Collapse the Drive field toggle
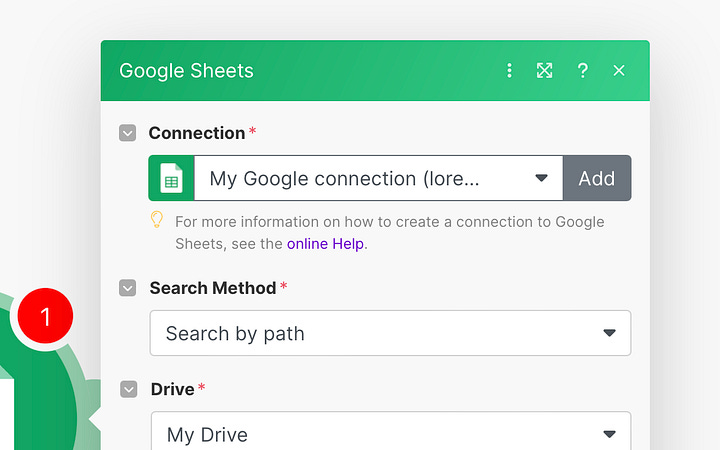720x450 pixels. click(129, 389)
